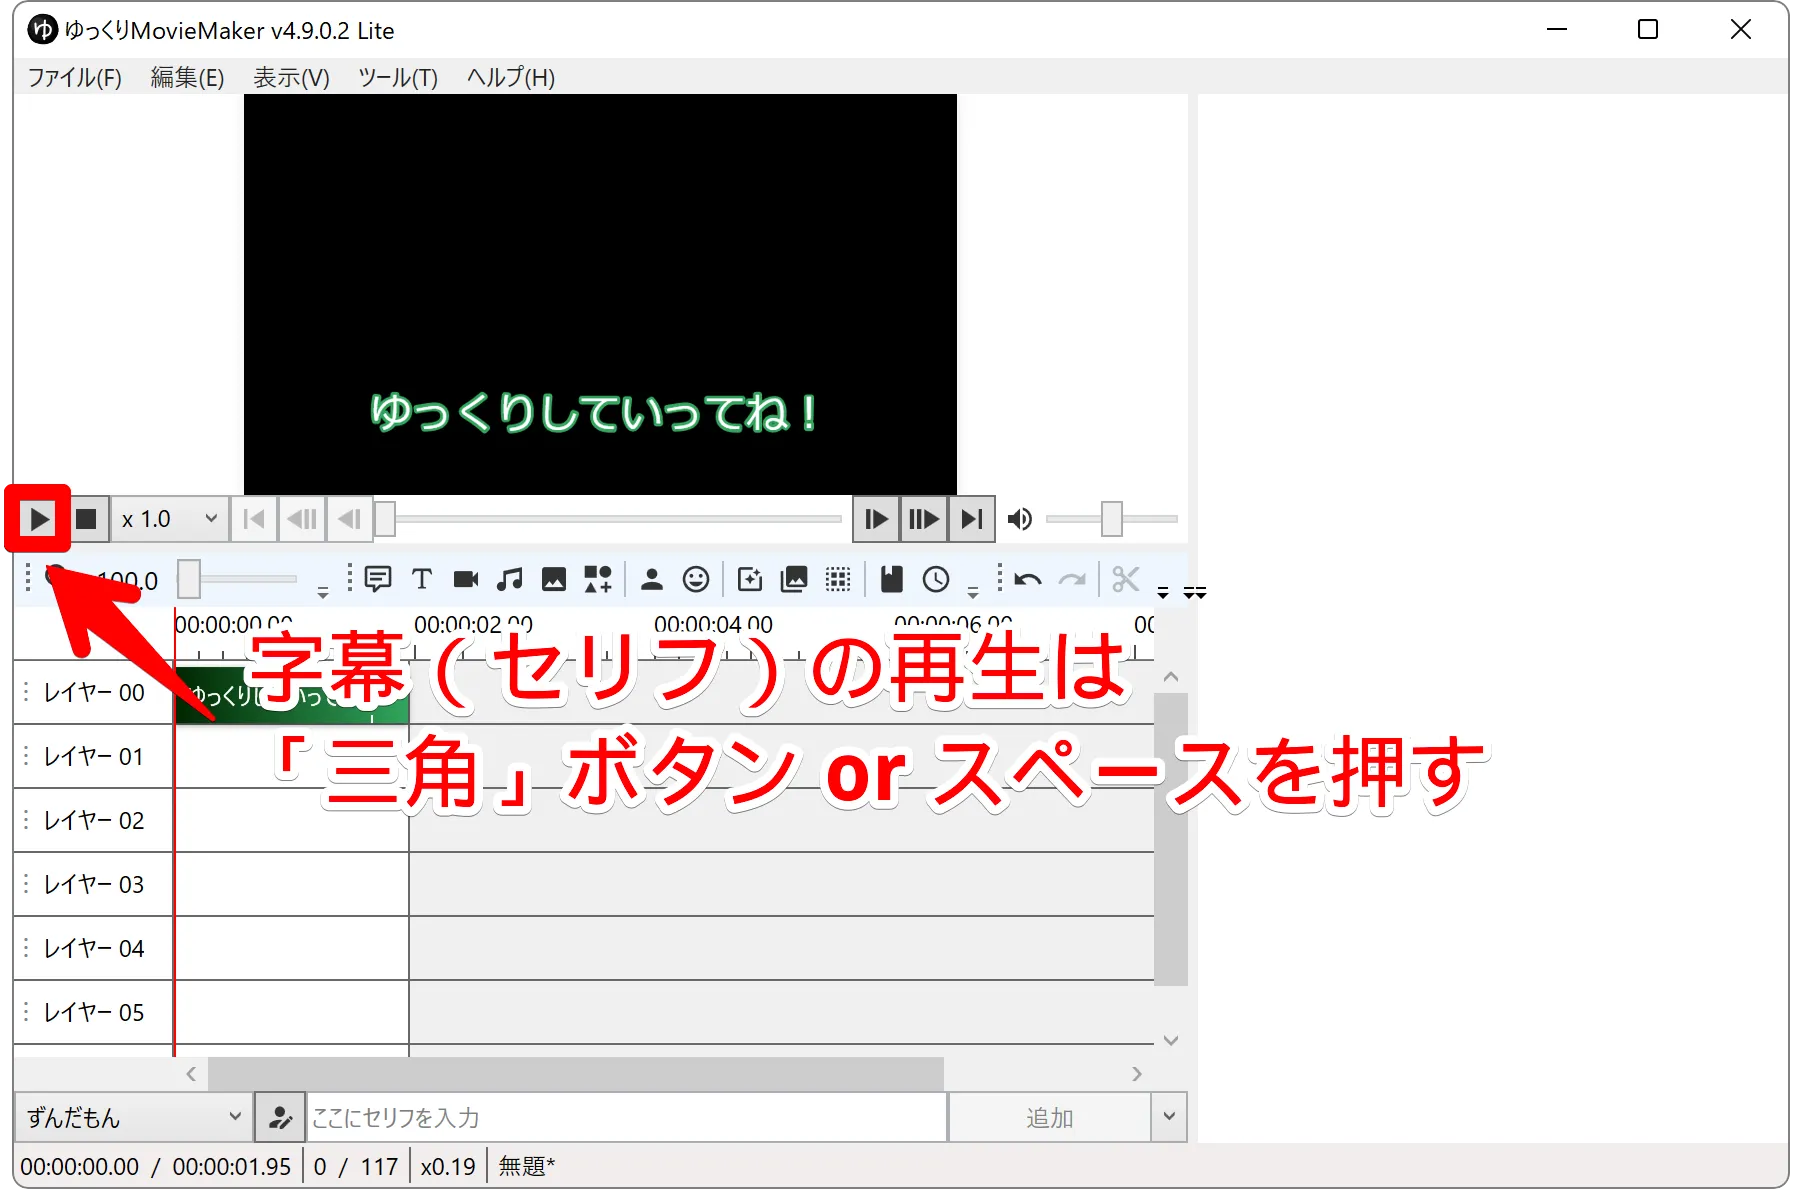This screenshot has height=1200, width=1802.
Task: Expand the arrow next to 追加 button
Action: 1169,1117
